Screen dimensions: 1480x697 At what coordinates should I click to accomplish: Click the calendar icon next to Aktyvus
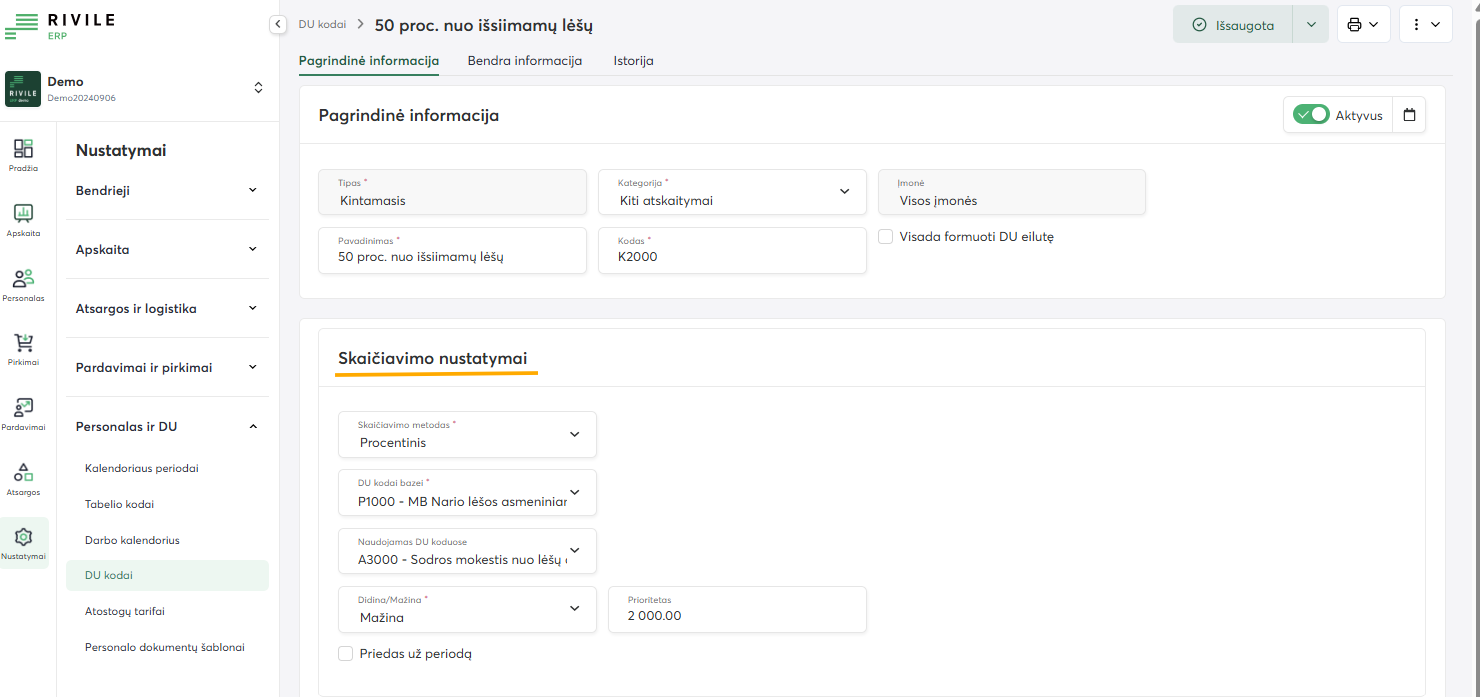pos(1409,115)
